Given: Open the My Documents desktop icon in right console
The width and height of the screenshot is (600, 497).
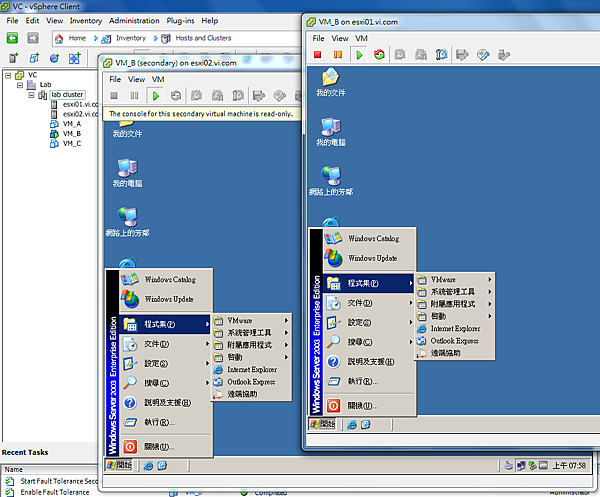Looking at the screenshot, I should [x=327, y=80].
